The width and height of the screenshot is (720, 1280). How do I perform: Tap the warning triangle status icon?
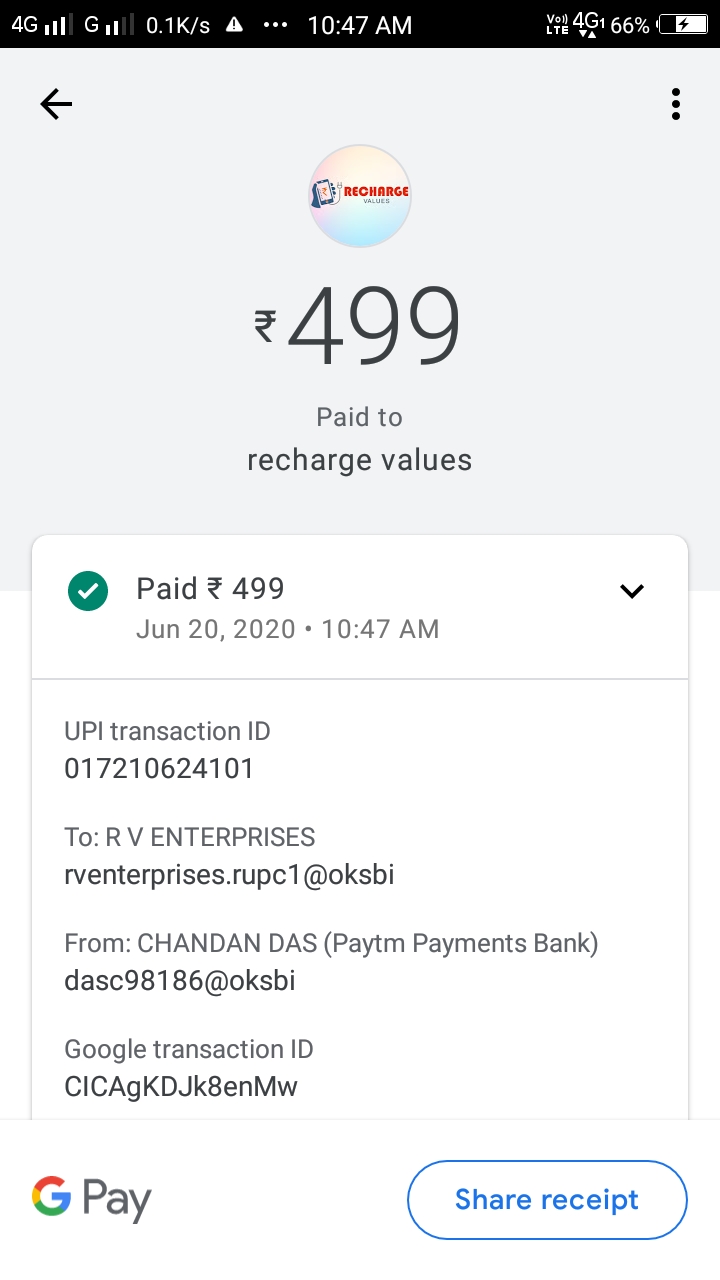[x=234, y=25]
